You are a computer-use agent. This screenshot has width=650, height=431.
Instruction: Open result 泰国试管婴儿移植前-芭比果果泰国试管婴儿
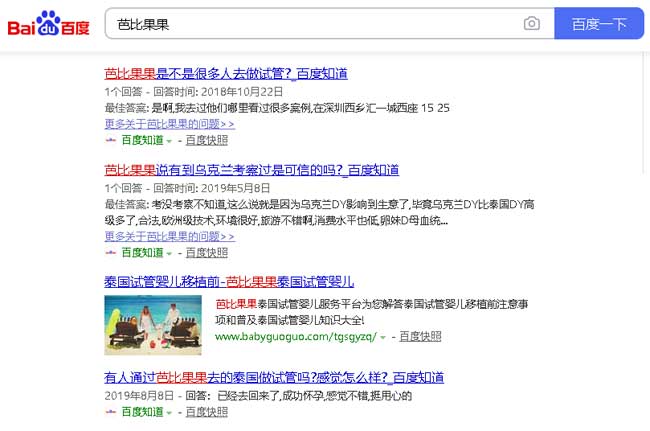click(x=229, y=282)
